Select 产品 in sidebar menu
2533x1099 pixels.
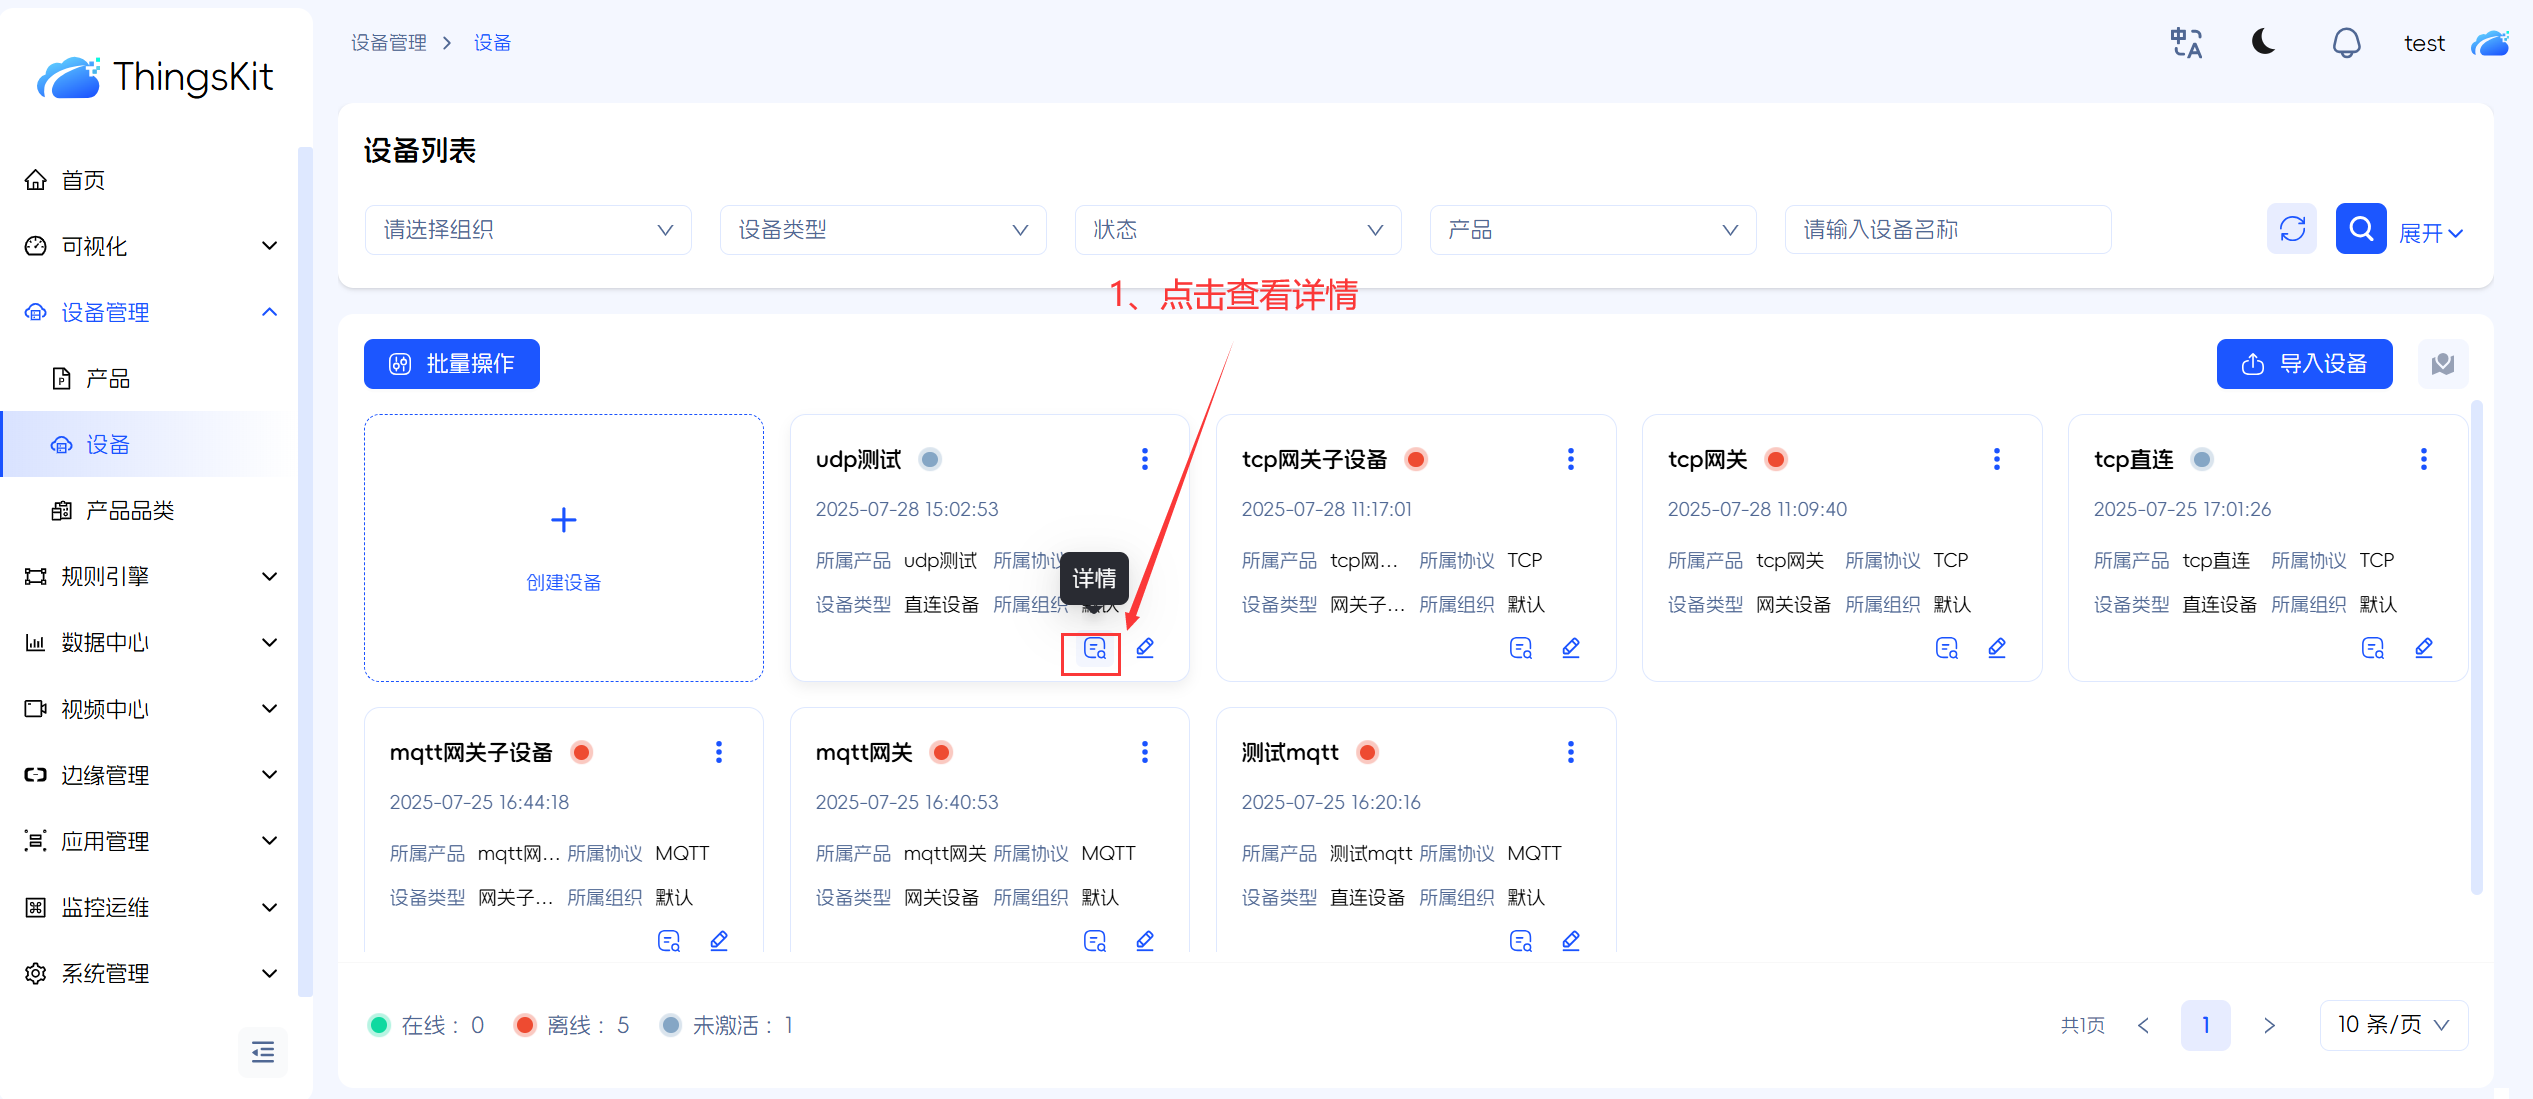(x=108, y=379)
